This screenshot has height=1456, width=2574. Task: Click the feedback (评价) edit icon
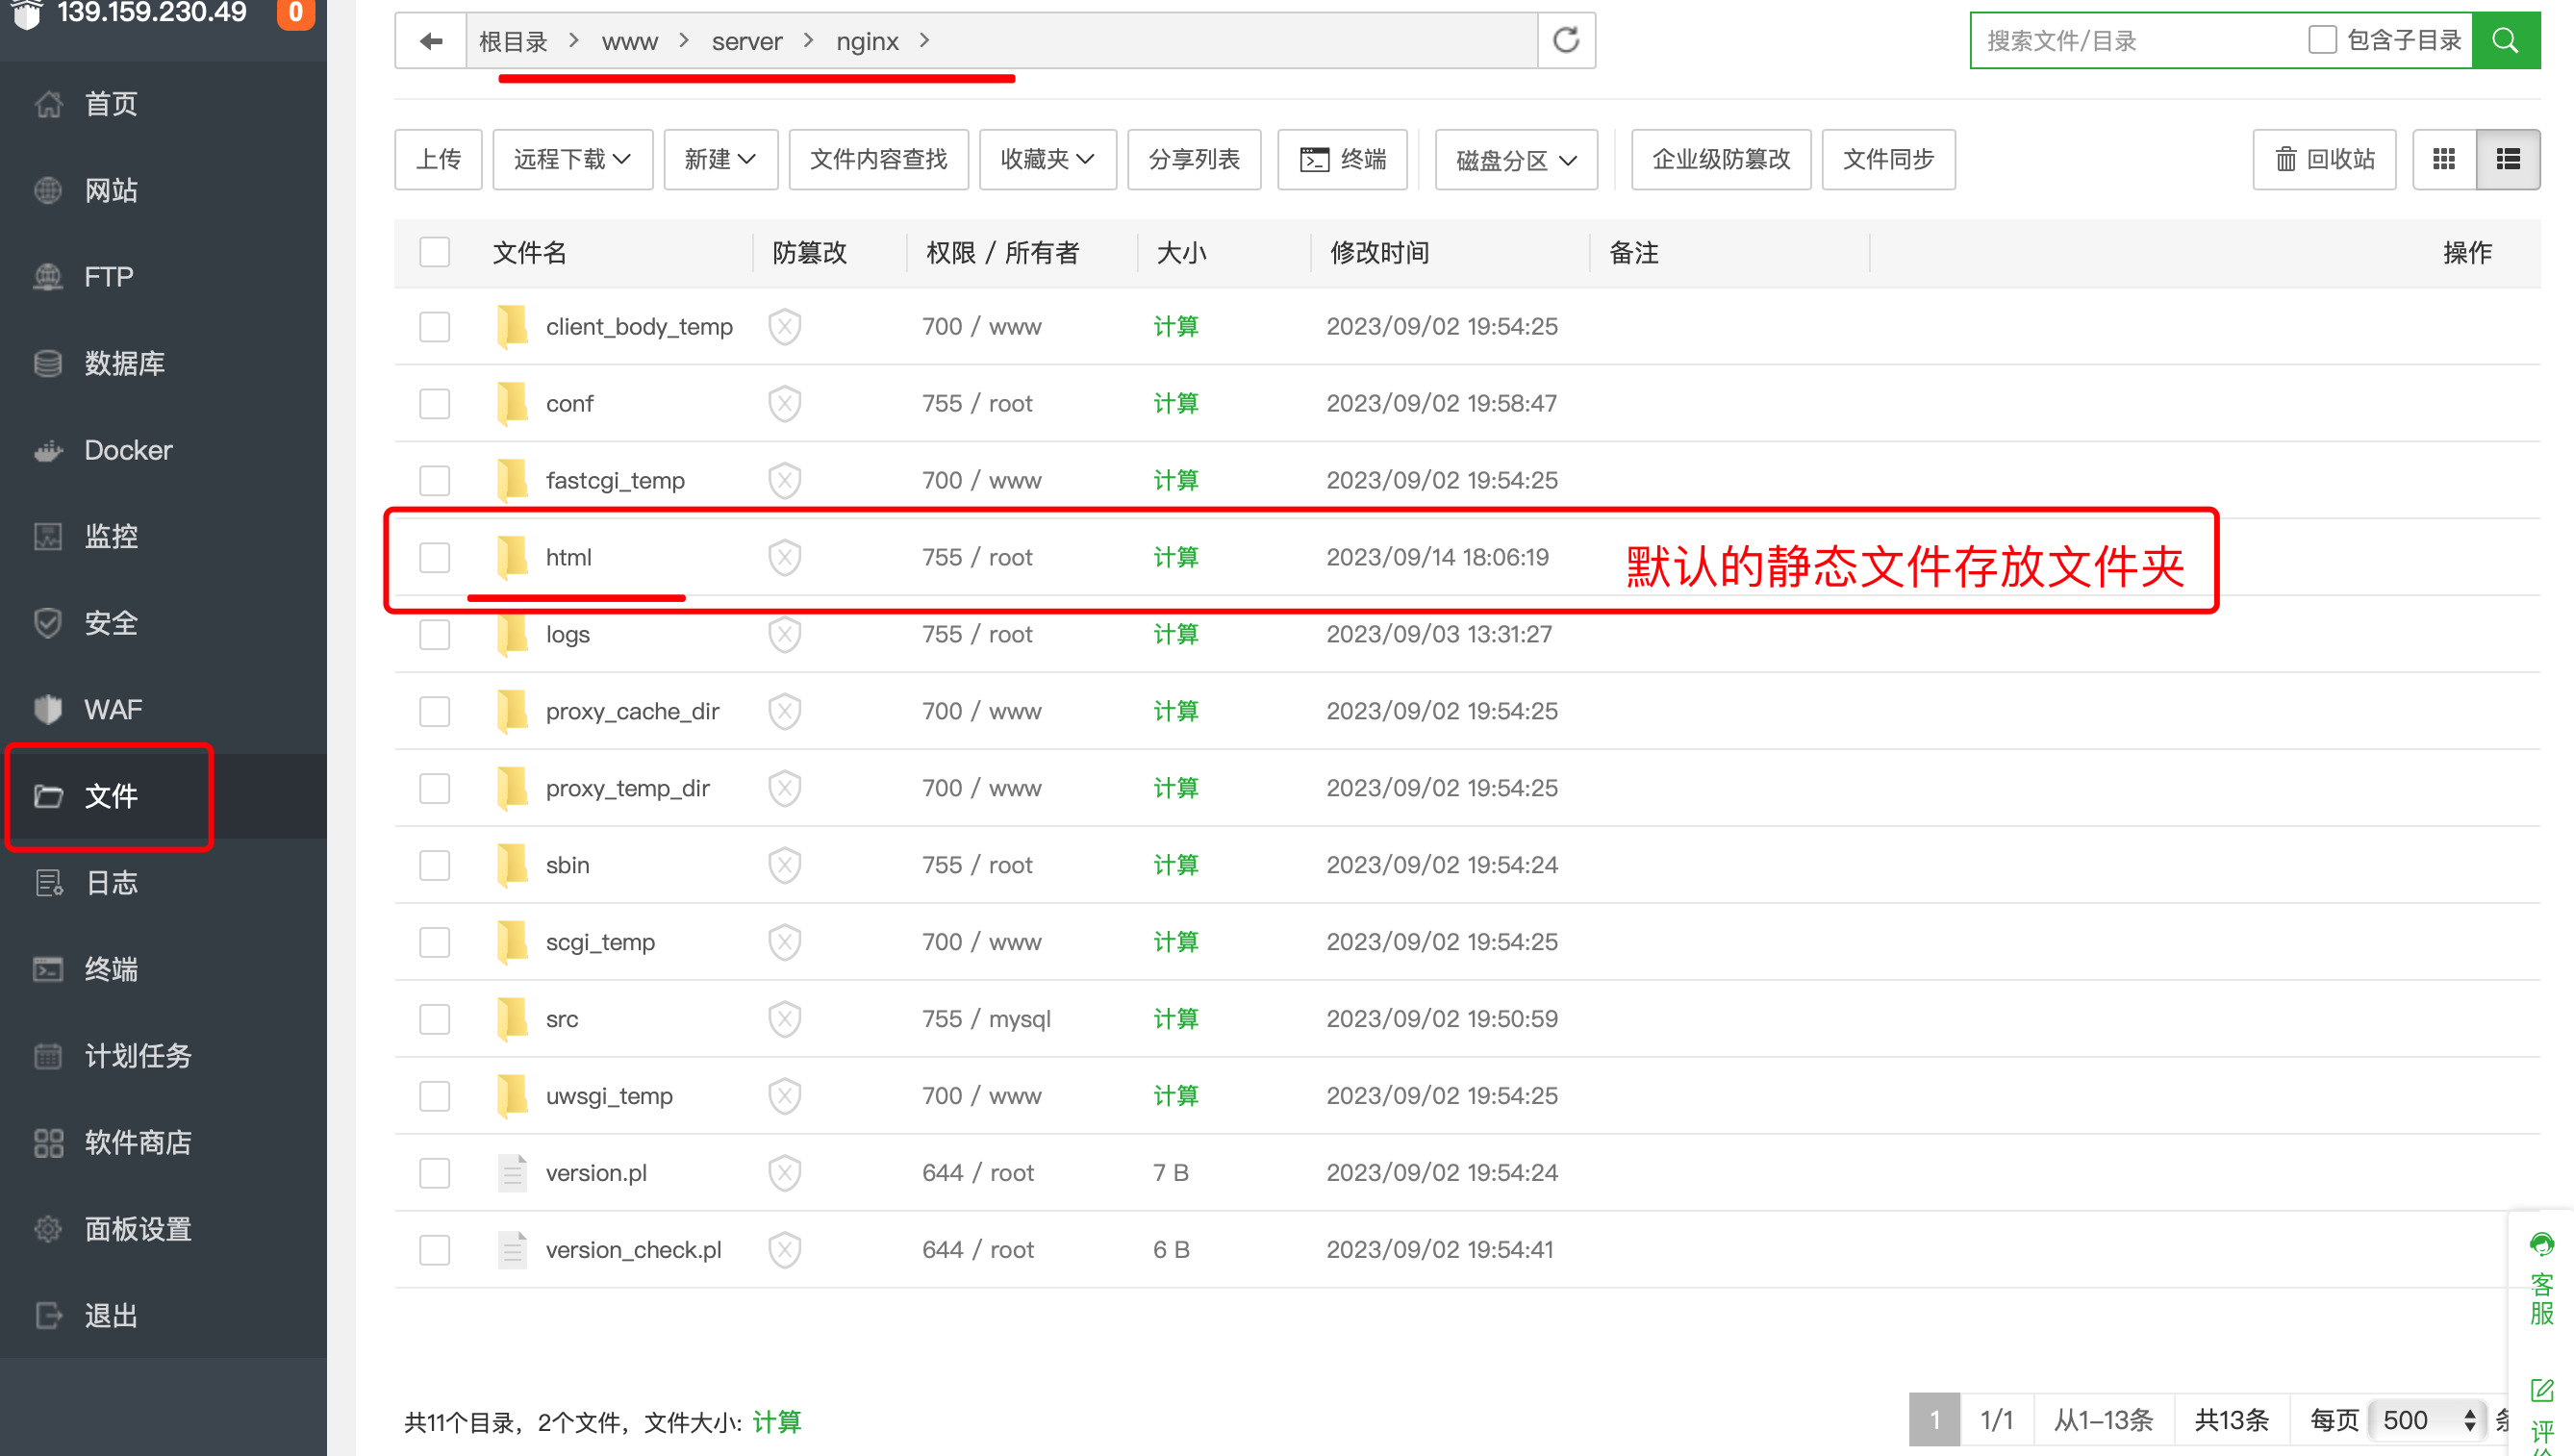2542,1391
